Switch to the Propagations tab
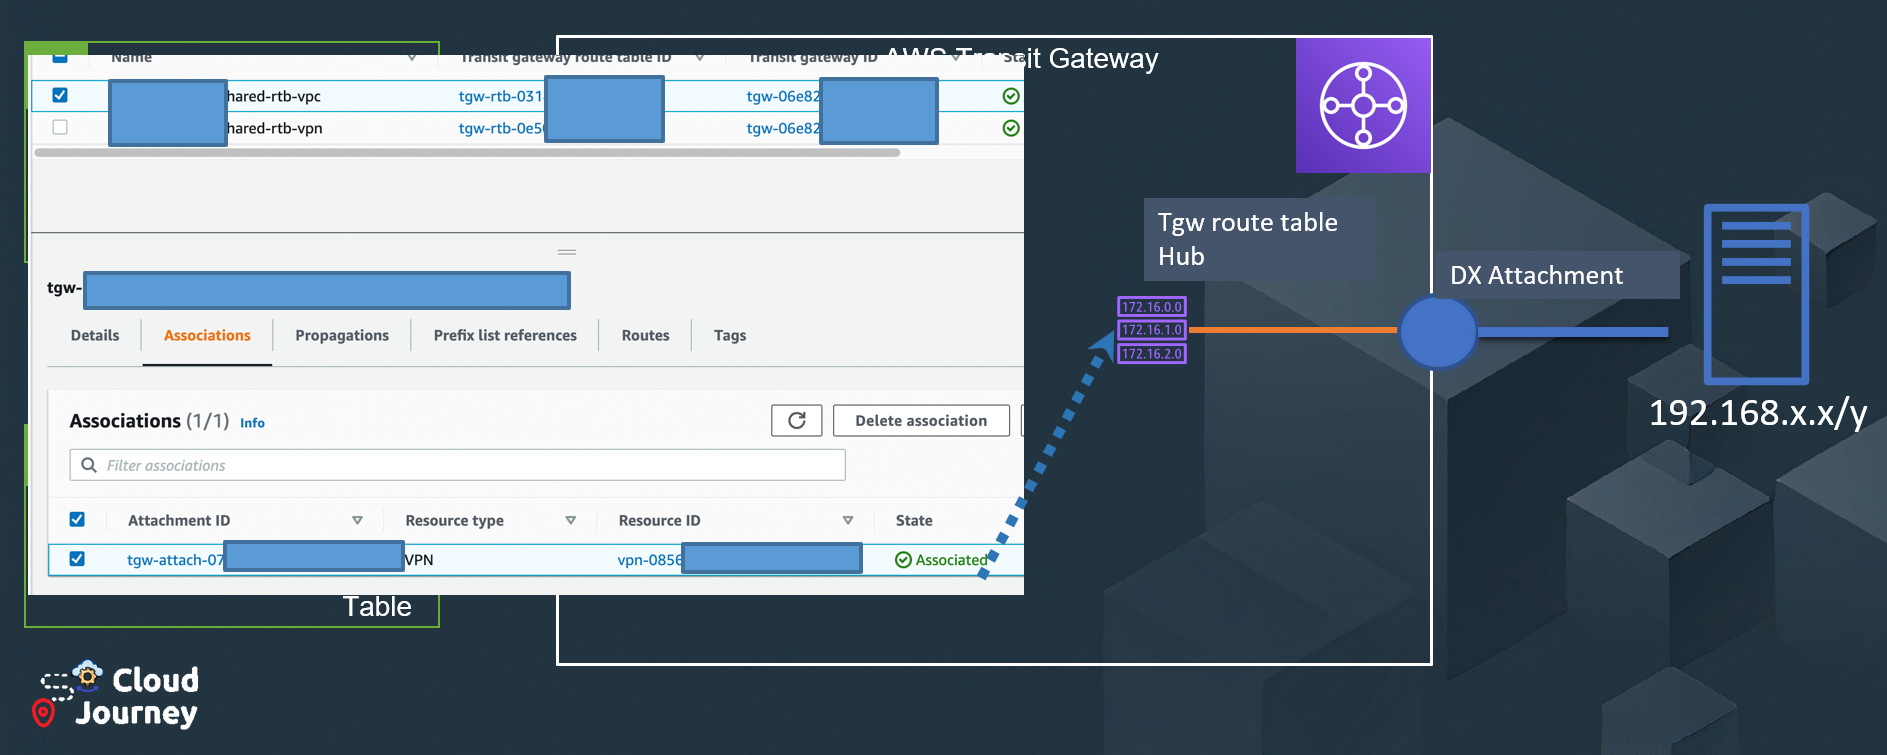1887x755 pixels. [x=342, y=336]
